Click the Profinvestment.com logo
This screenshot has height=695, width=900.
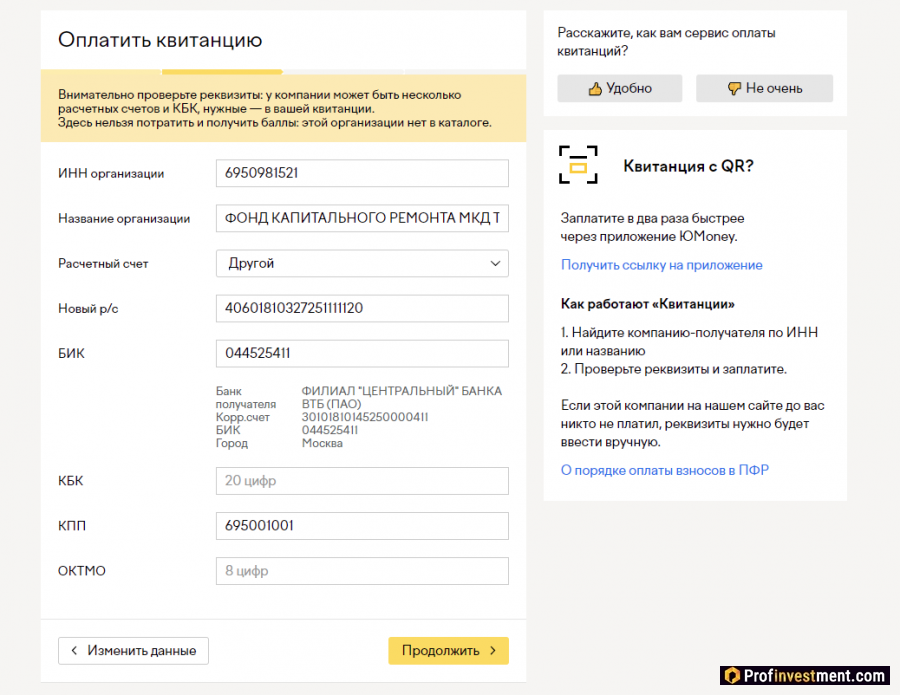(x=803, y=675)
